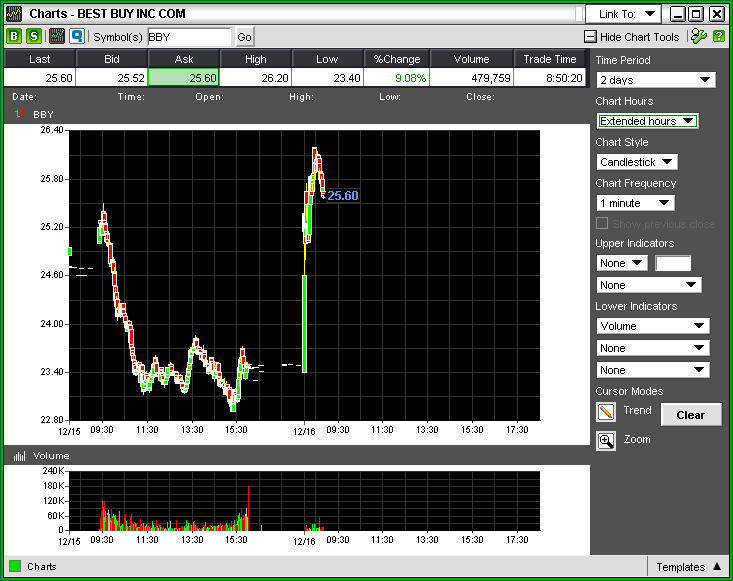This screenshot has height=581, width=733.
Task: Click the Low column header
Action: pyautogui.click(x=327, y=59)
